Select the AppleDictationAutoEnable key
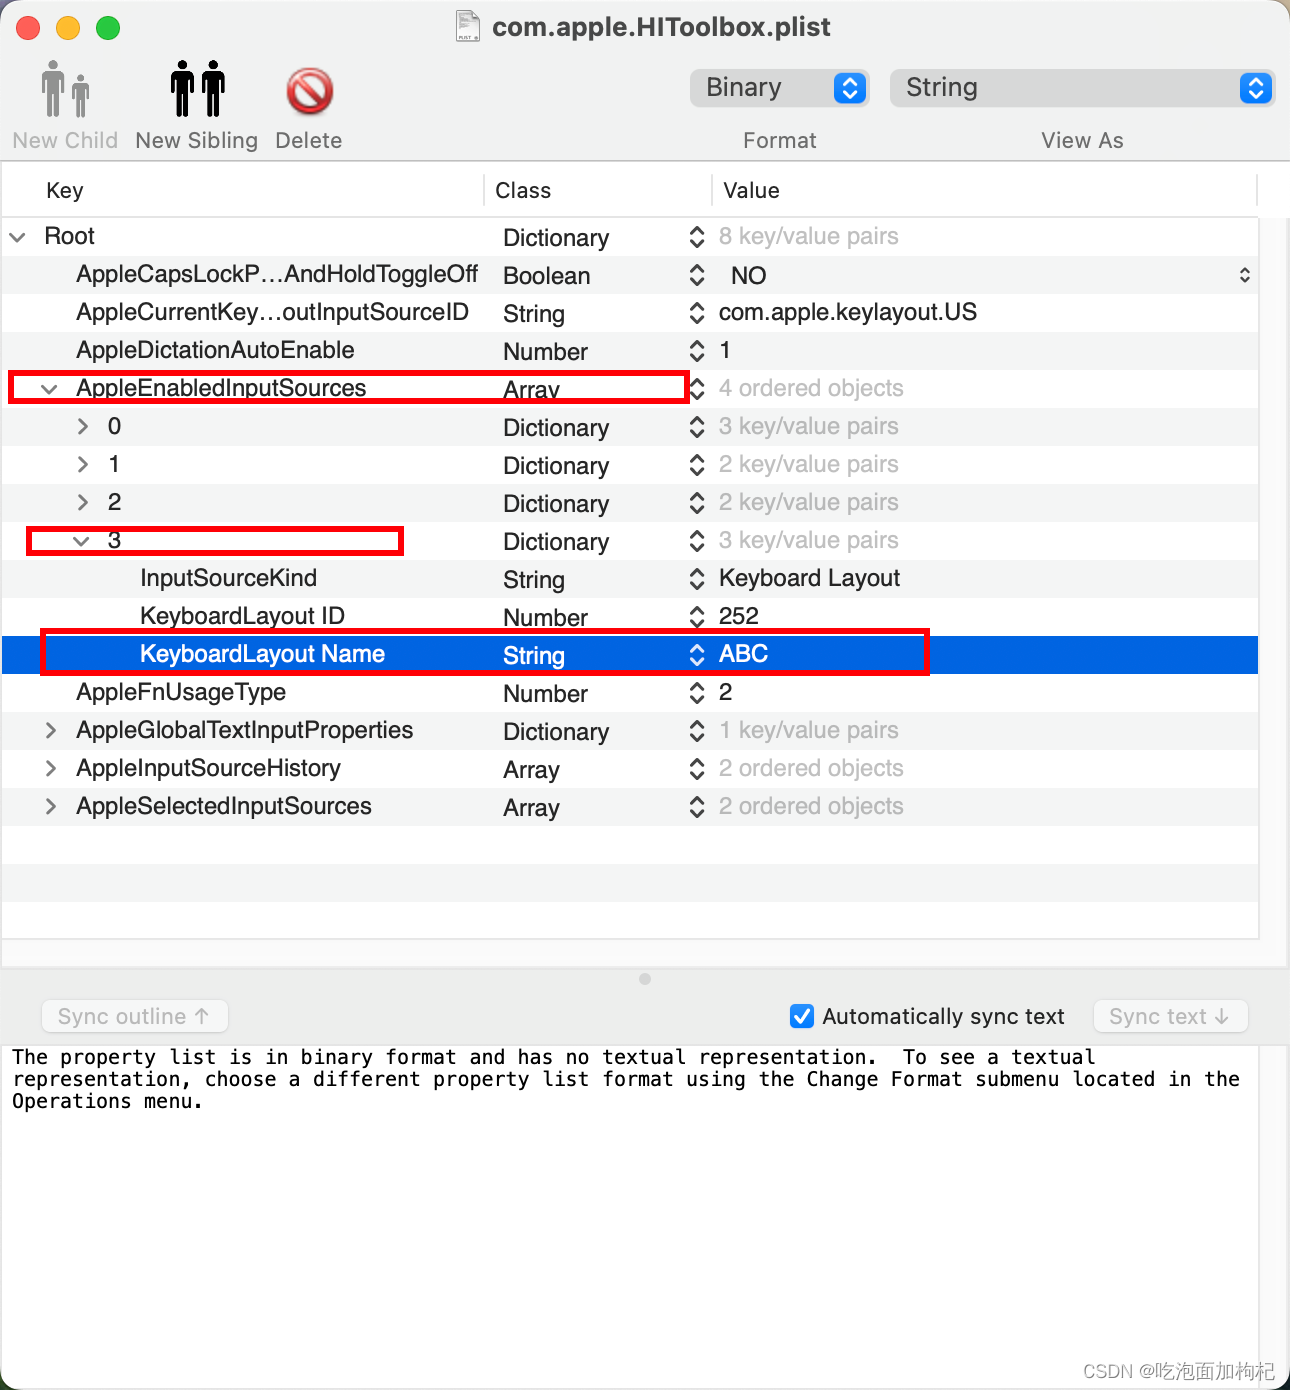The image size is (1290, 1390). pos(215,350)
